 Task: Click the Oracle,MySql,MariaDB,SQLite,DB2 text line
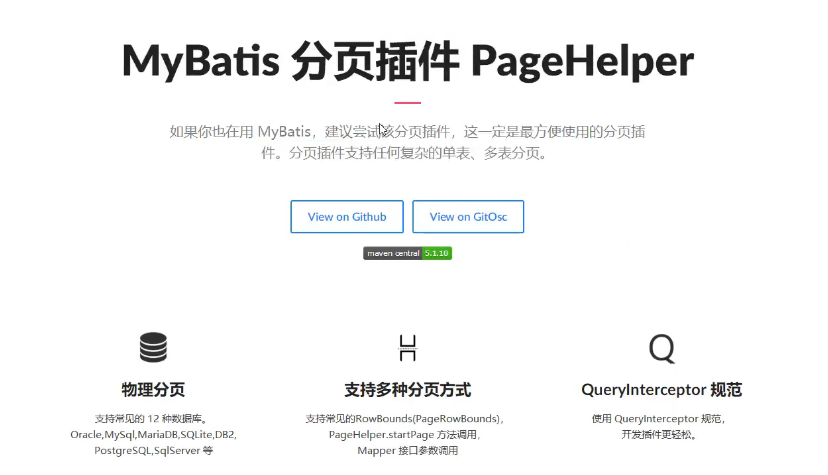pos(153,434)
